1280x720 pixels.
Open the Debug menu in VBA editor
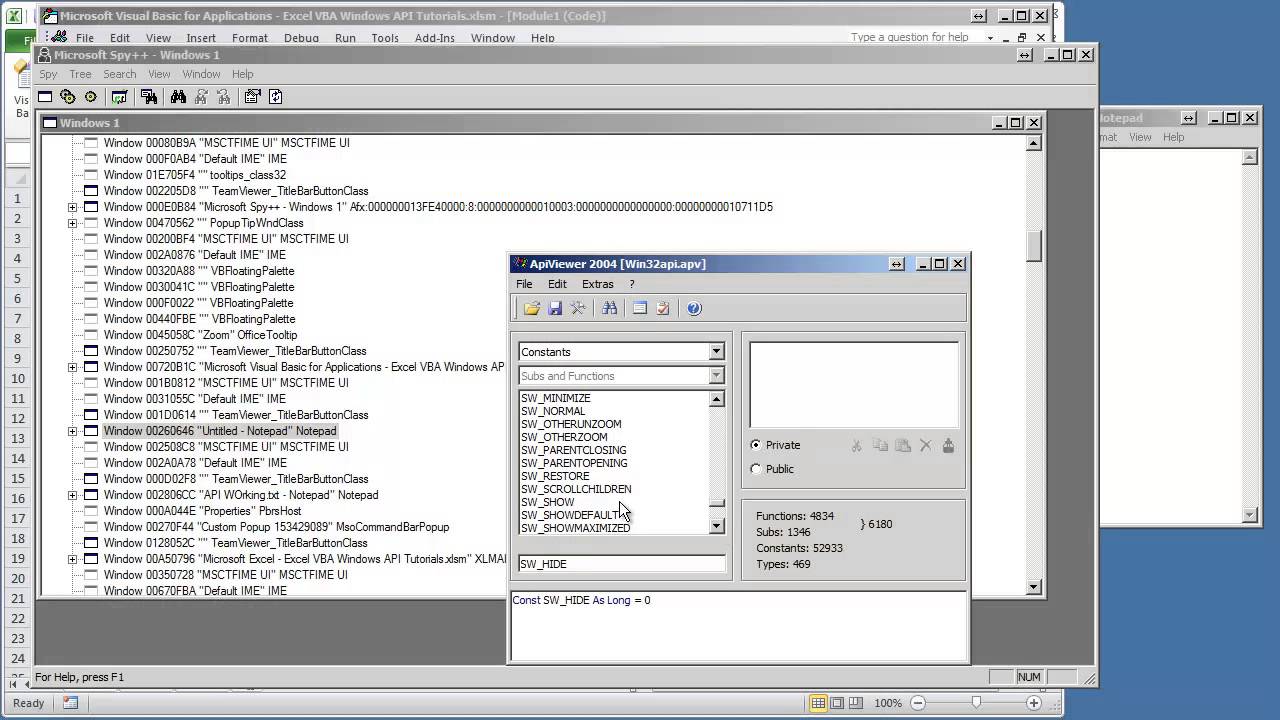coord(301,38)
